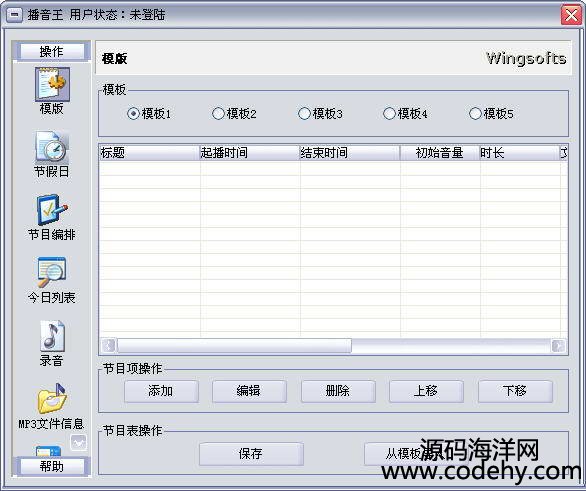Open the 节目编排 program scheduling icon
The image size is (586, 491).
coord(52,210)
